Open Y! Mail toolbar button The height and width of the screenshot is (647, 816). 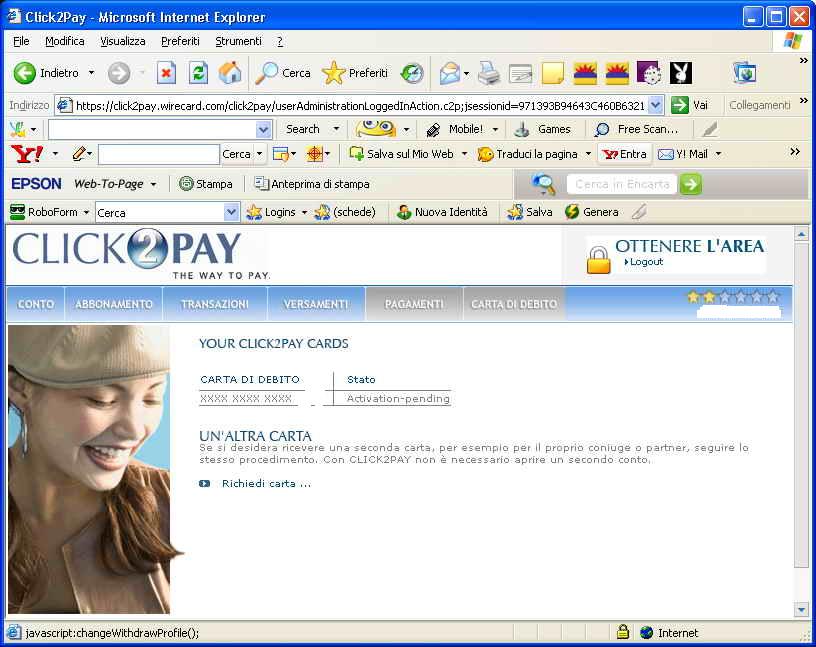pyautogui.click(x=683, y=154)
